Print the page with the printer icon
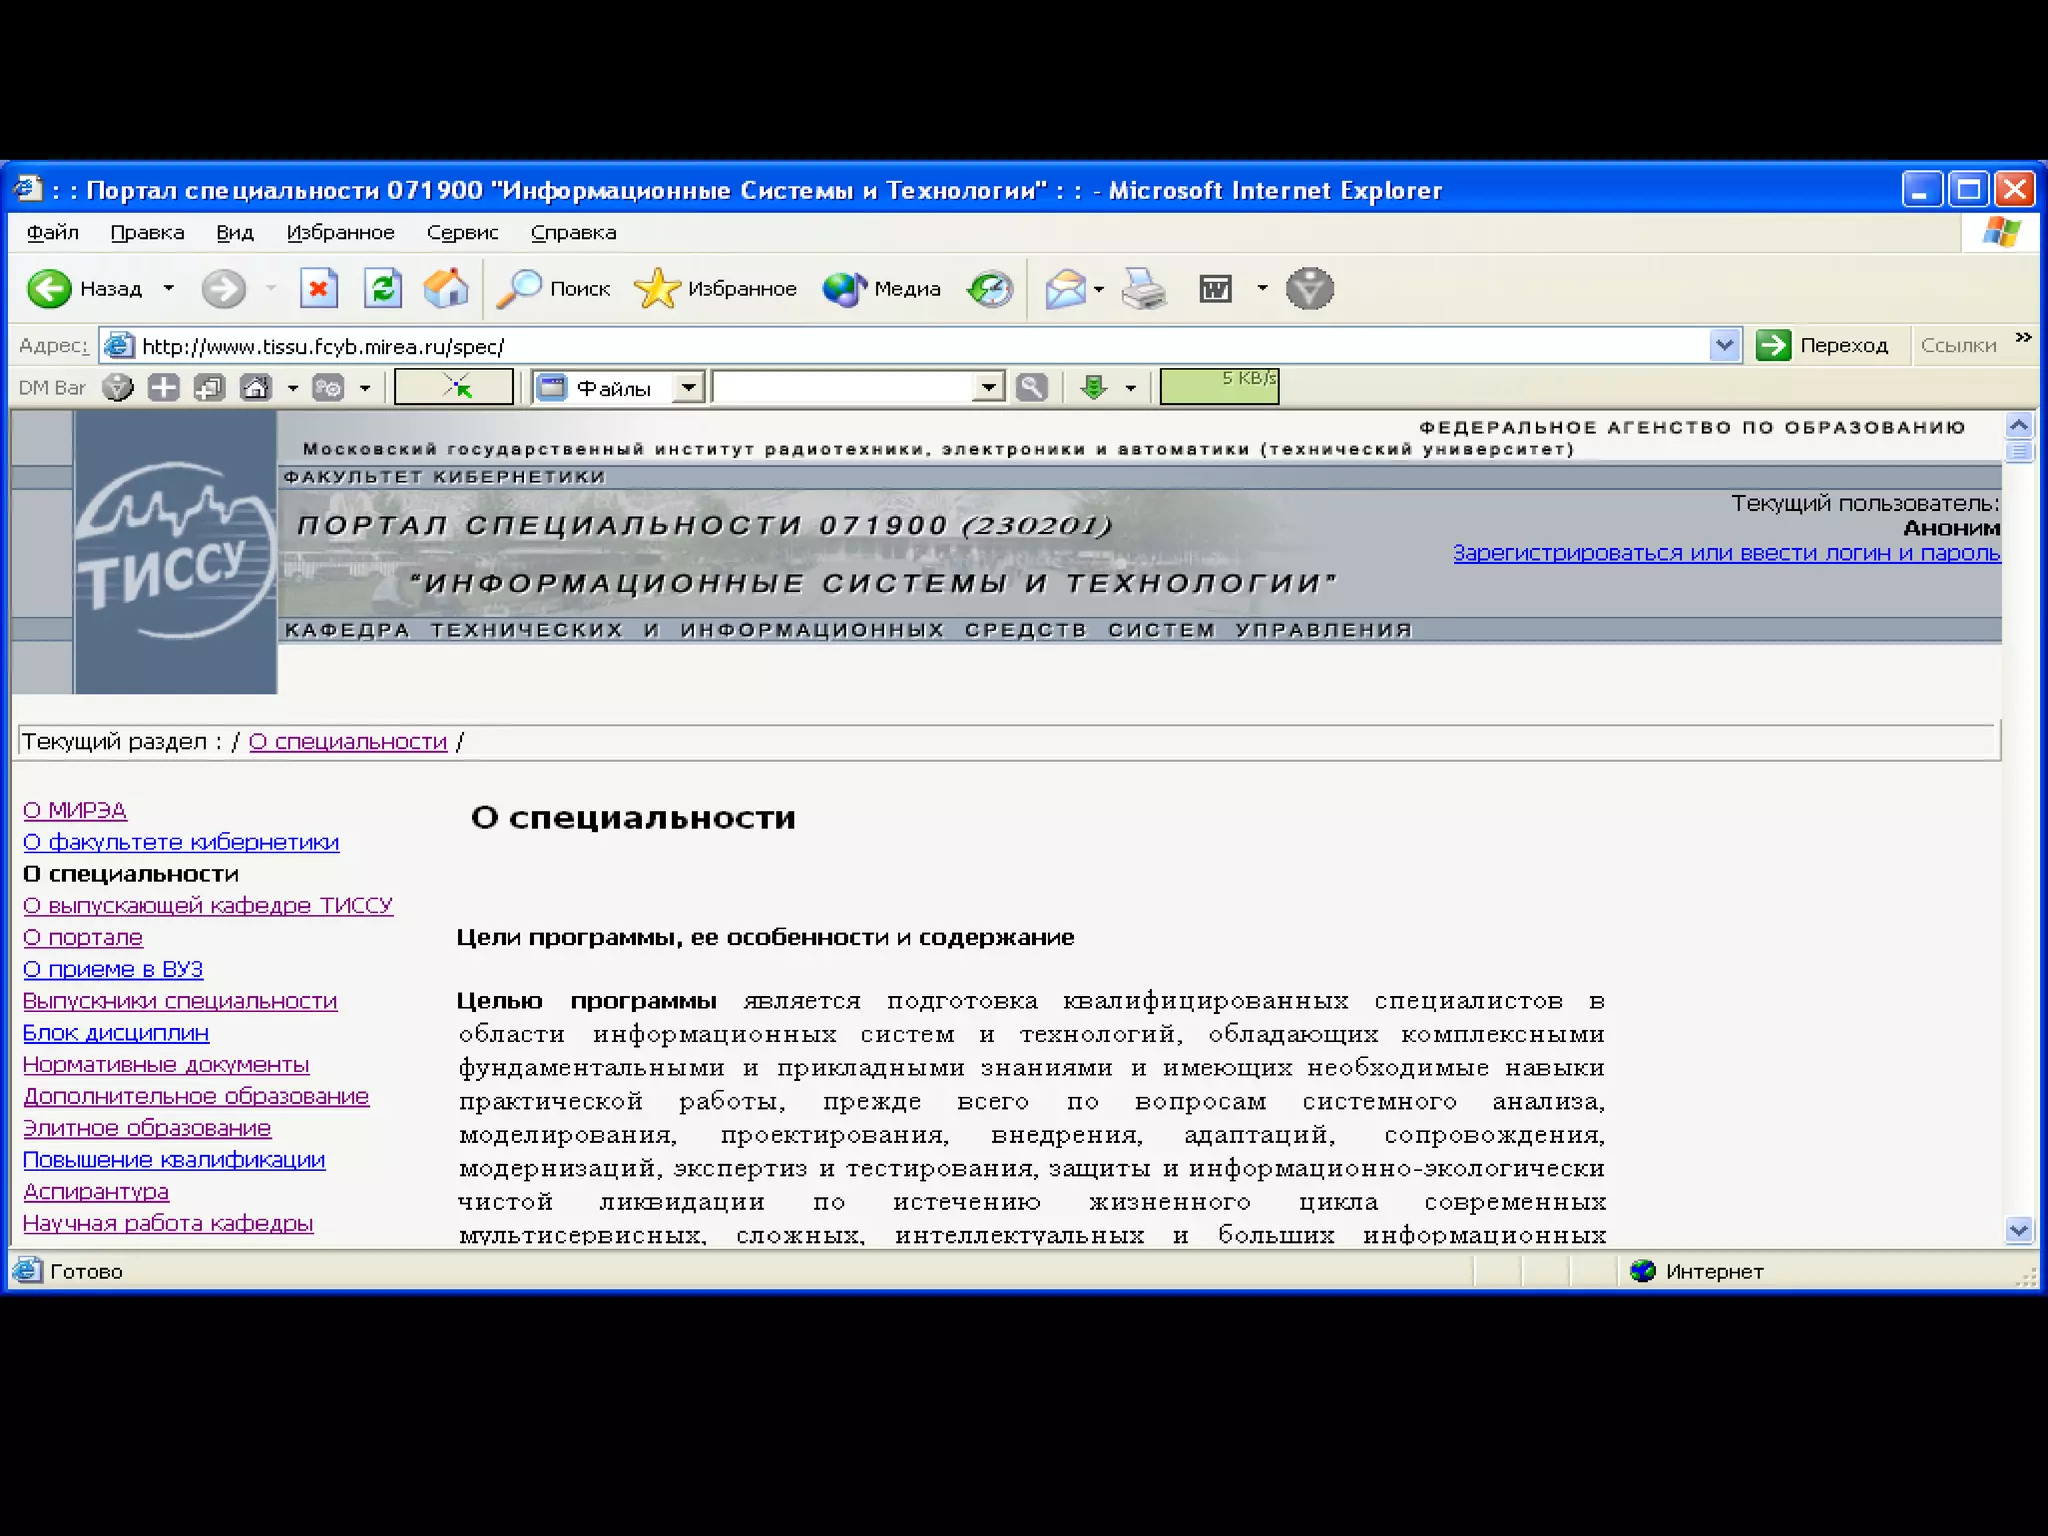Viewport: 2048px width, 1536px height. (1143, 289)
